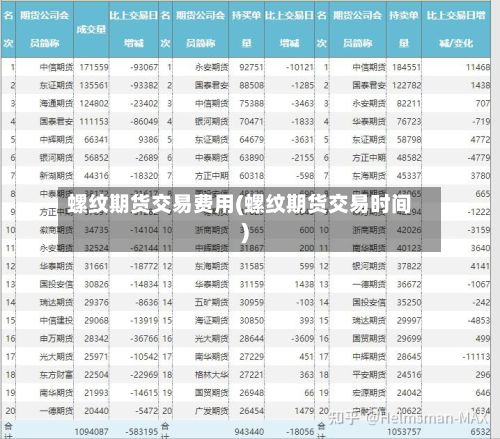The width and height of the screenshot is (500, 439).
Task: Click the short position value 37822
Action: pyautogui.click(x=409, y=266)
